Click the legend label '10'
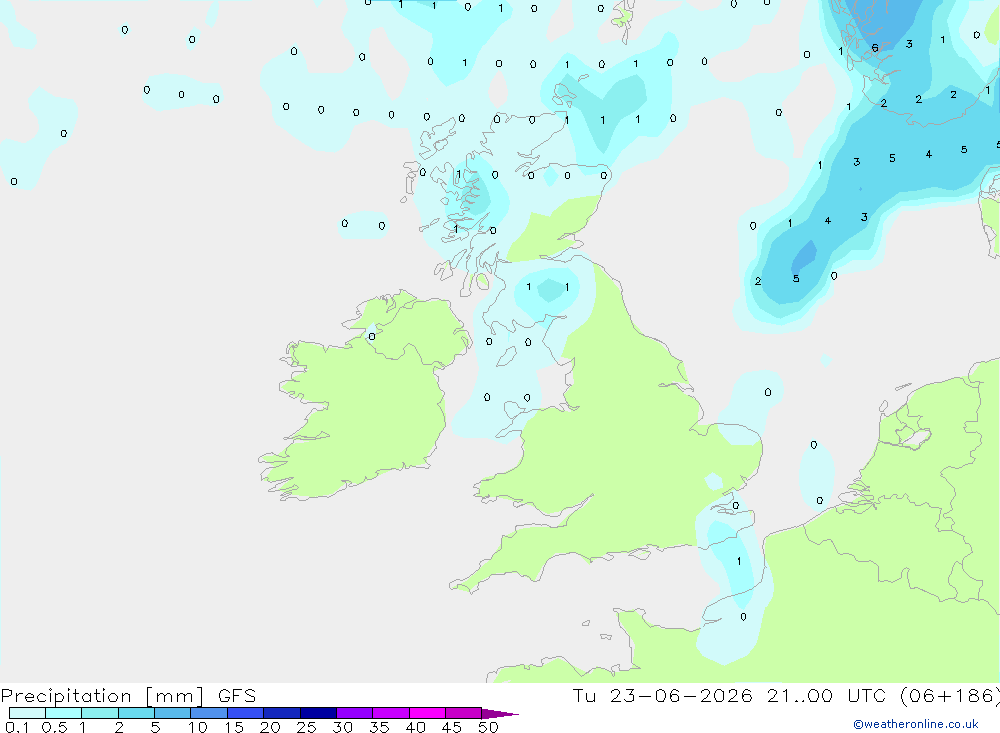This screenshot has width=1000, height=733. tap(198, 727)
